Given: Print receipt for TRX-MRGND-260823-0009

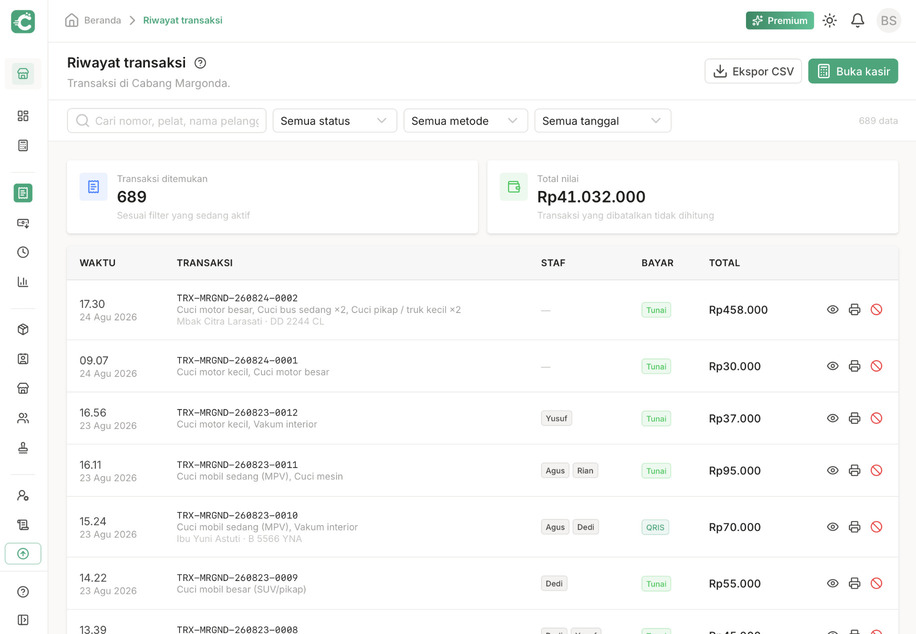Looking at the screenshot, I should pyautogui.click(x=854, y=583).
